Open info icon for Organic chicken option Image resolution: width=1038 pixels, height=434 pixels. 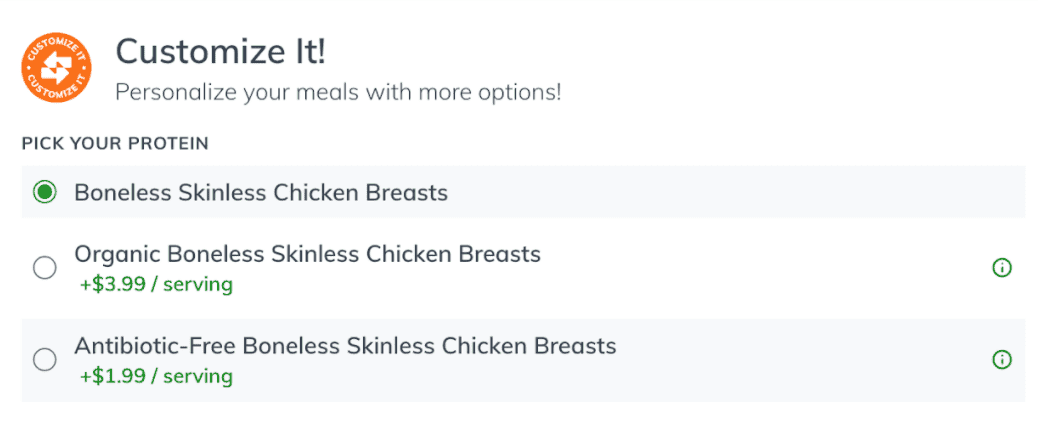1002,268
